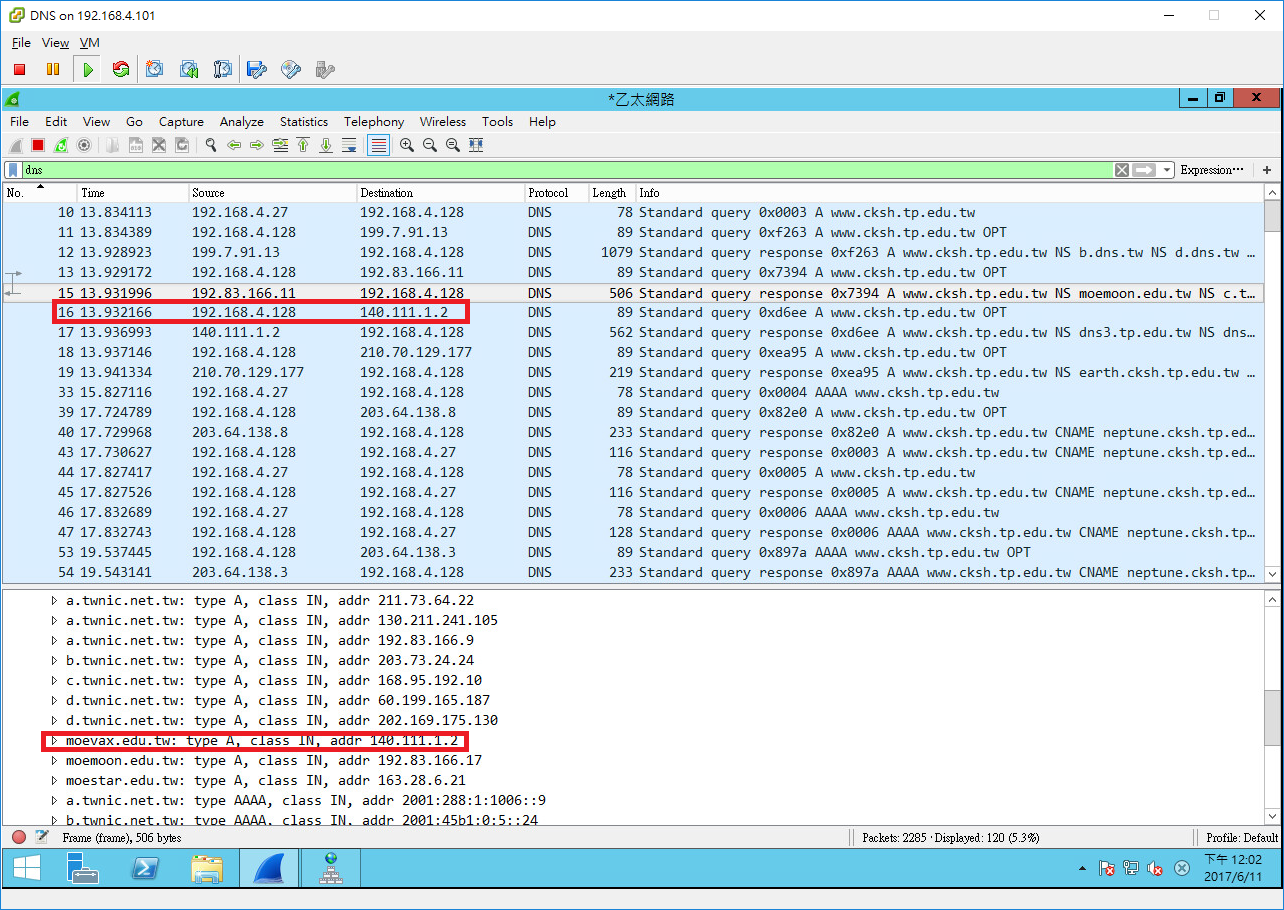
Task: Click the Profile: Default status entry
Action: click(x=1242, y=837)
